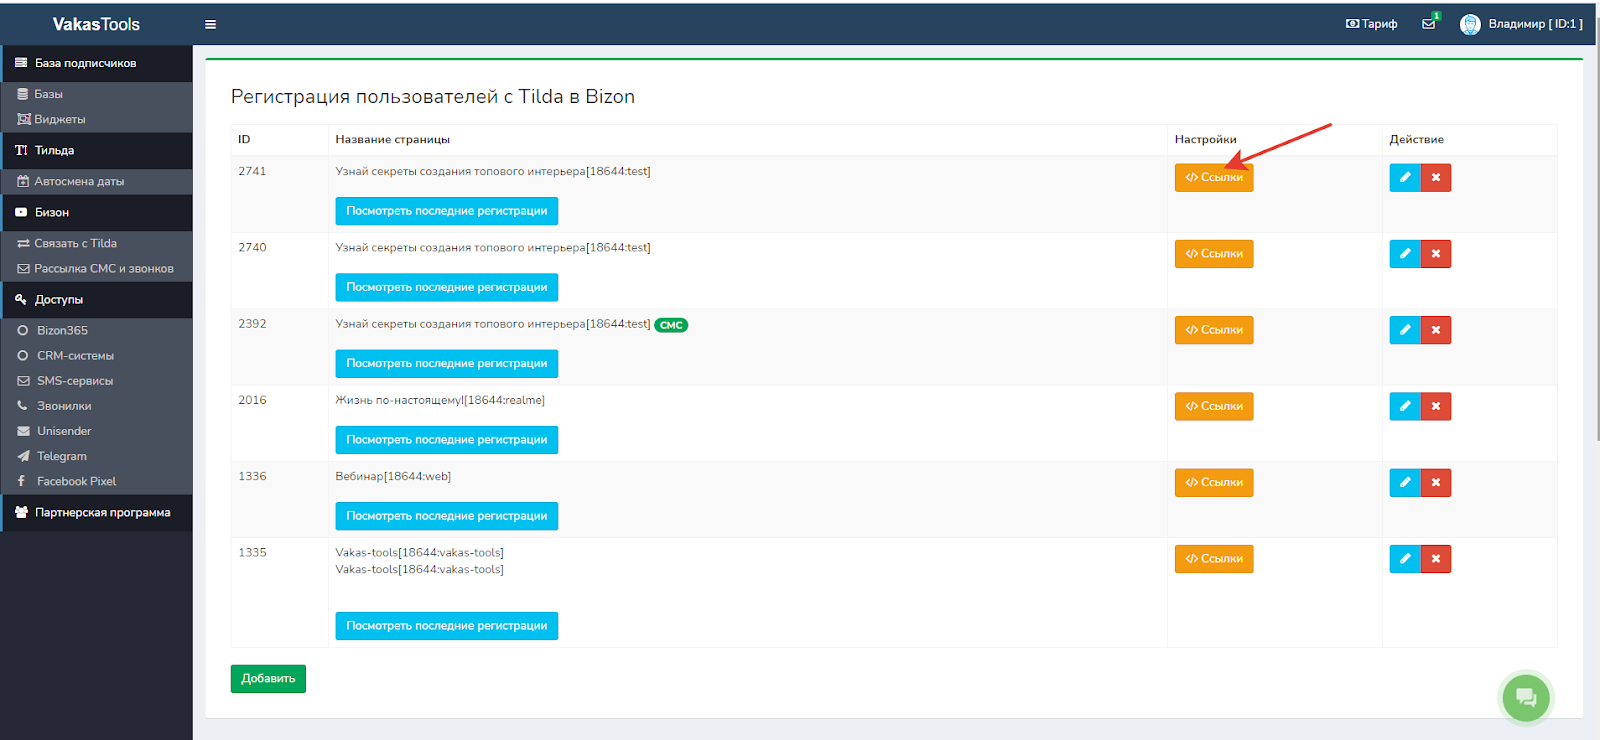This screenshot has height=740, width=1600.
Task: Edit the row with ID 2392
Action: pyautogui.click(x=1404, y=330)
